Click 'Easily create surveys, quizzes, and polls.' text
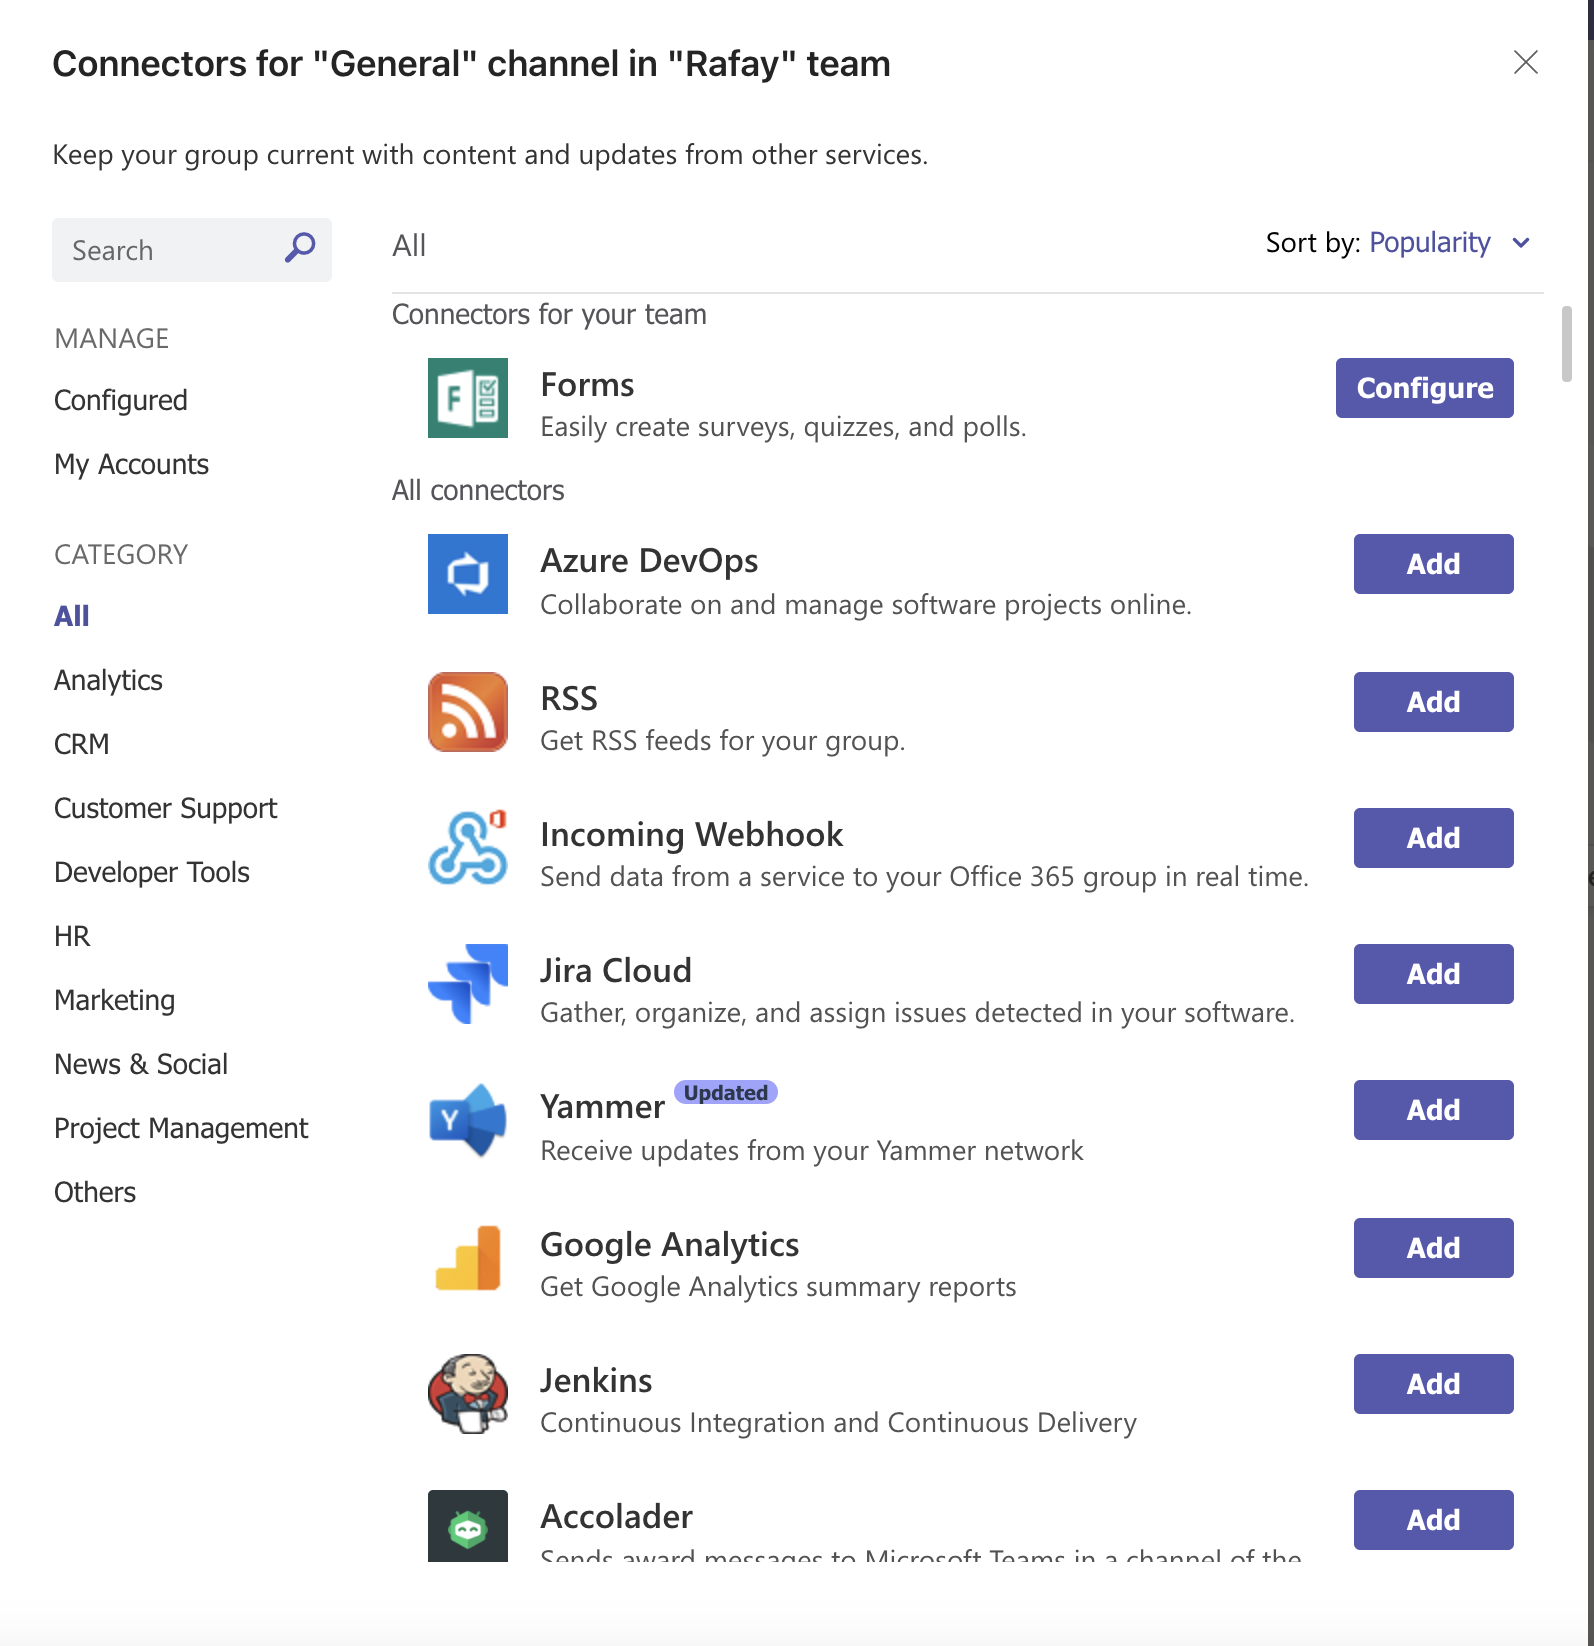This screenshot has width=1594, height=1646. [783, 427]
